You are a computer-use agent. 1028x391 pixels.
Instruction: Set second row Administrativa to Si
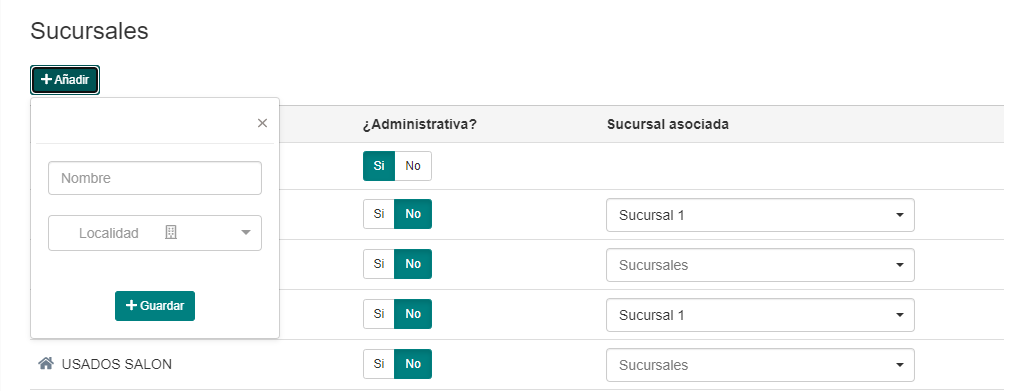(379, 214)
